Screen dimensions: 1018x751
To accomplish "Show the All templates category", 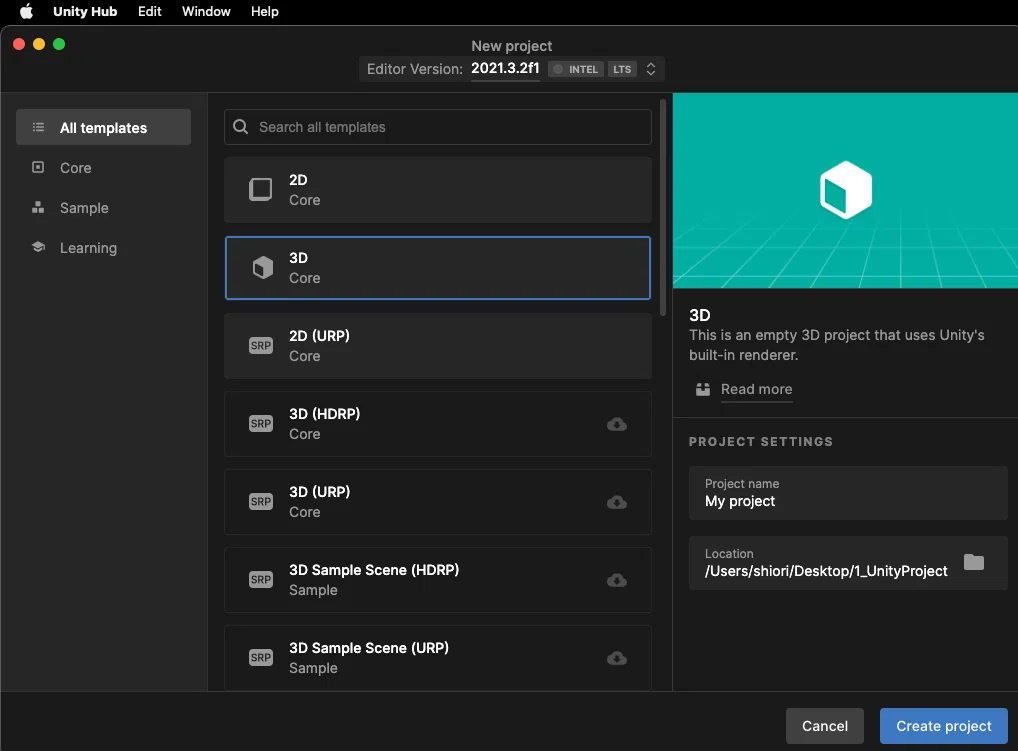I will pos(103,127).
